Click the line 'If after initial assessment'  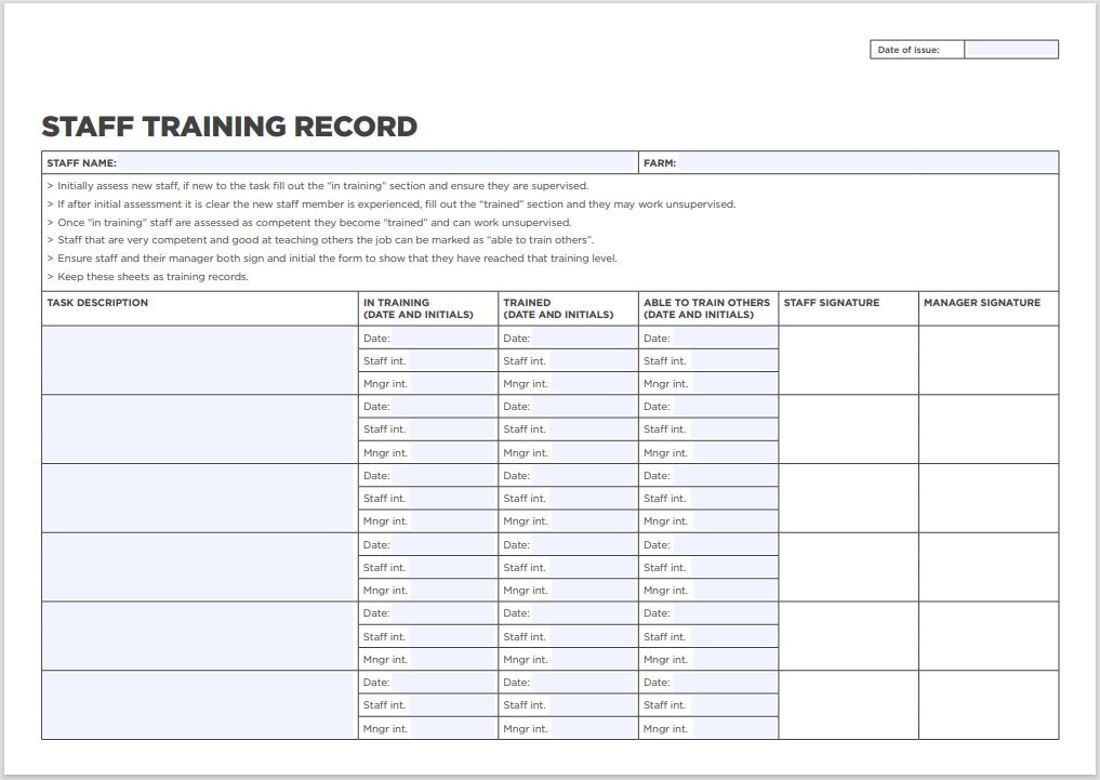click(x=391, y=204)
